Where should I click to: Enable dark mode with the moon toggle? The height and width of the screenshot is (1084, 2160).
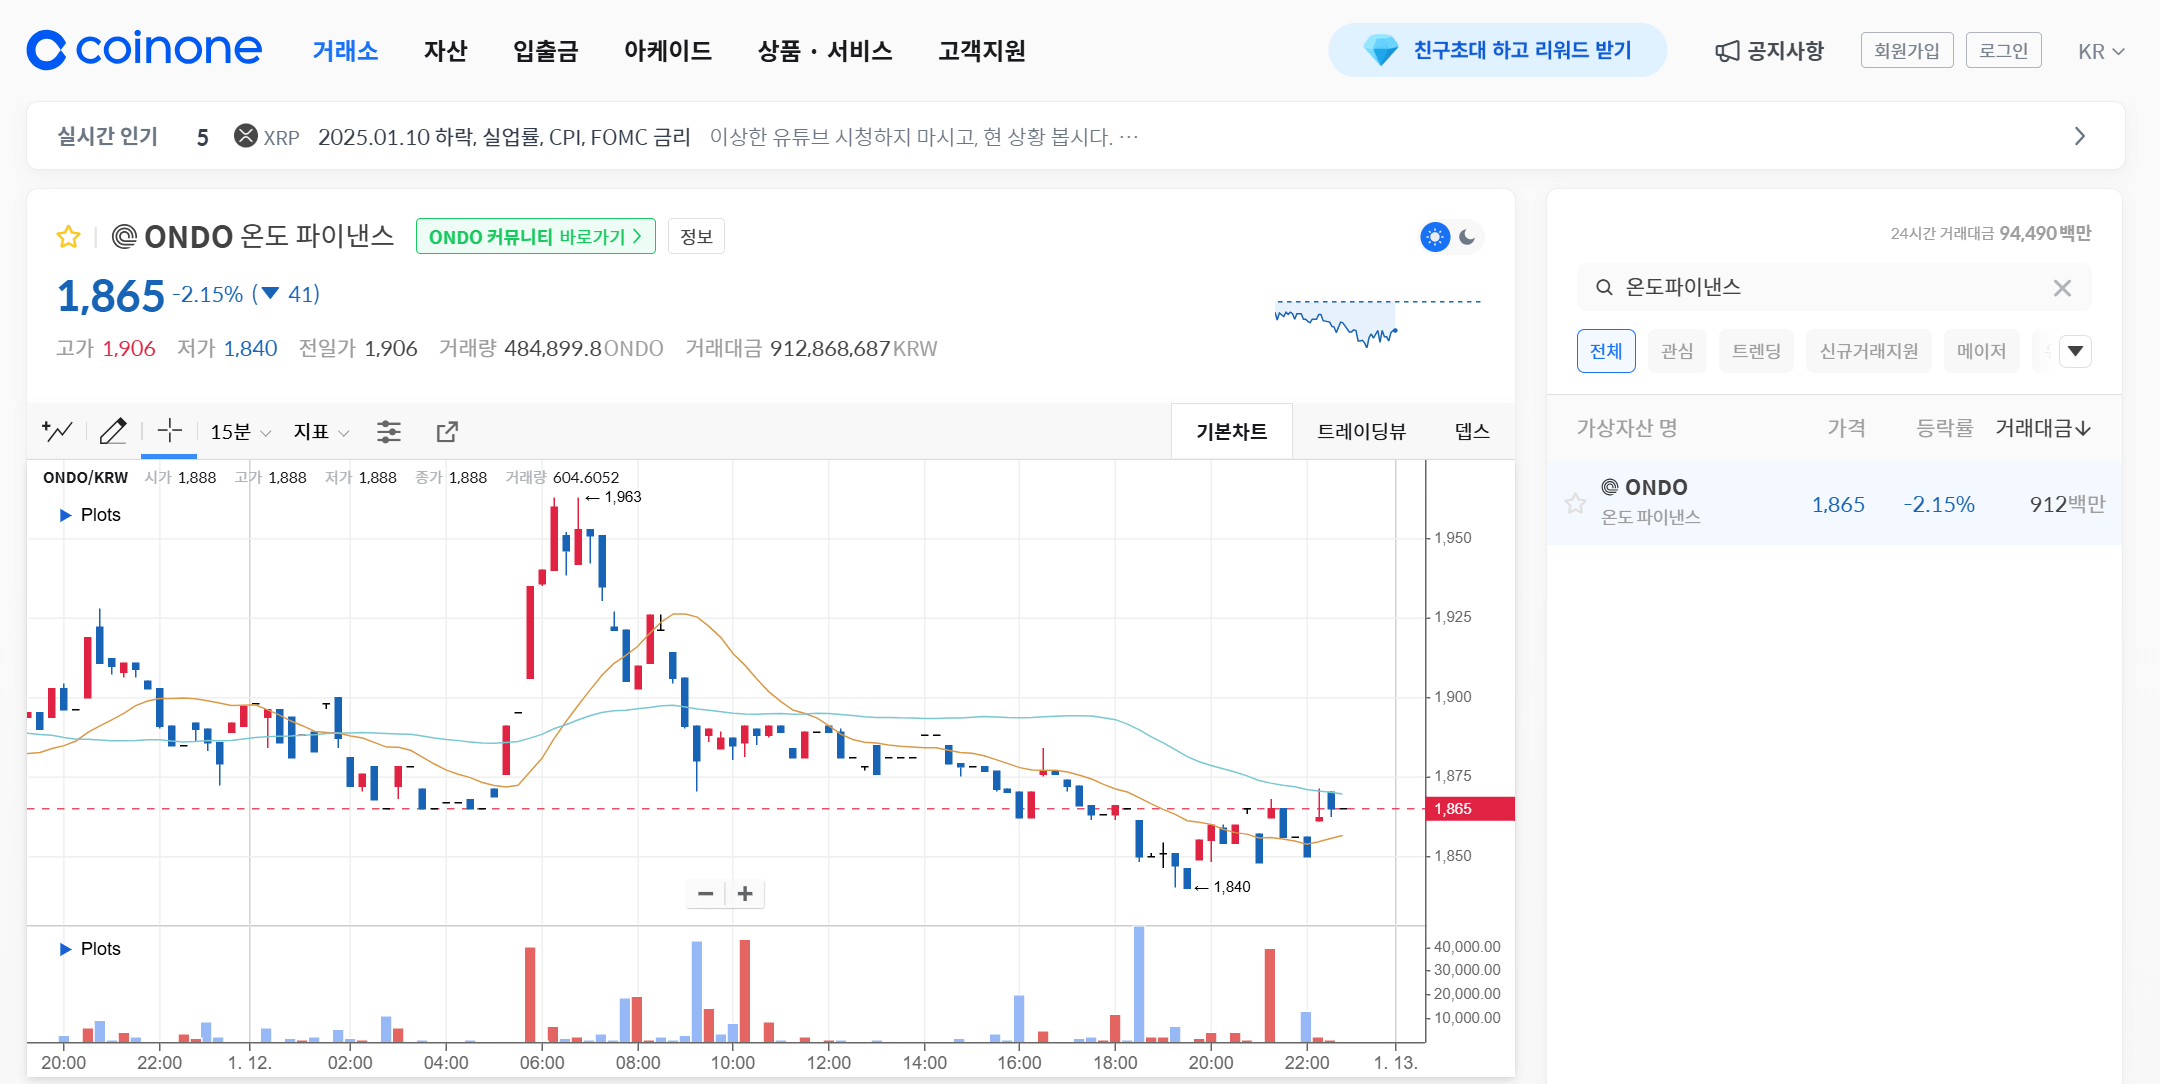(x=1468, y=236)
